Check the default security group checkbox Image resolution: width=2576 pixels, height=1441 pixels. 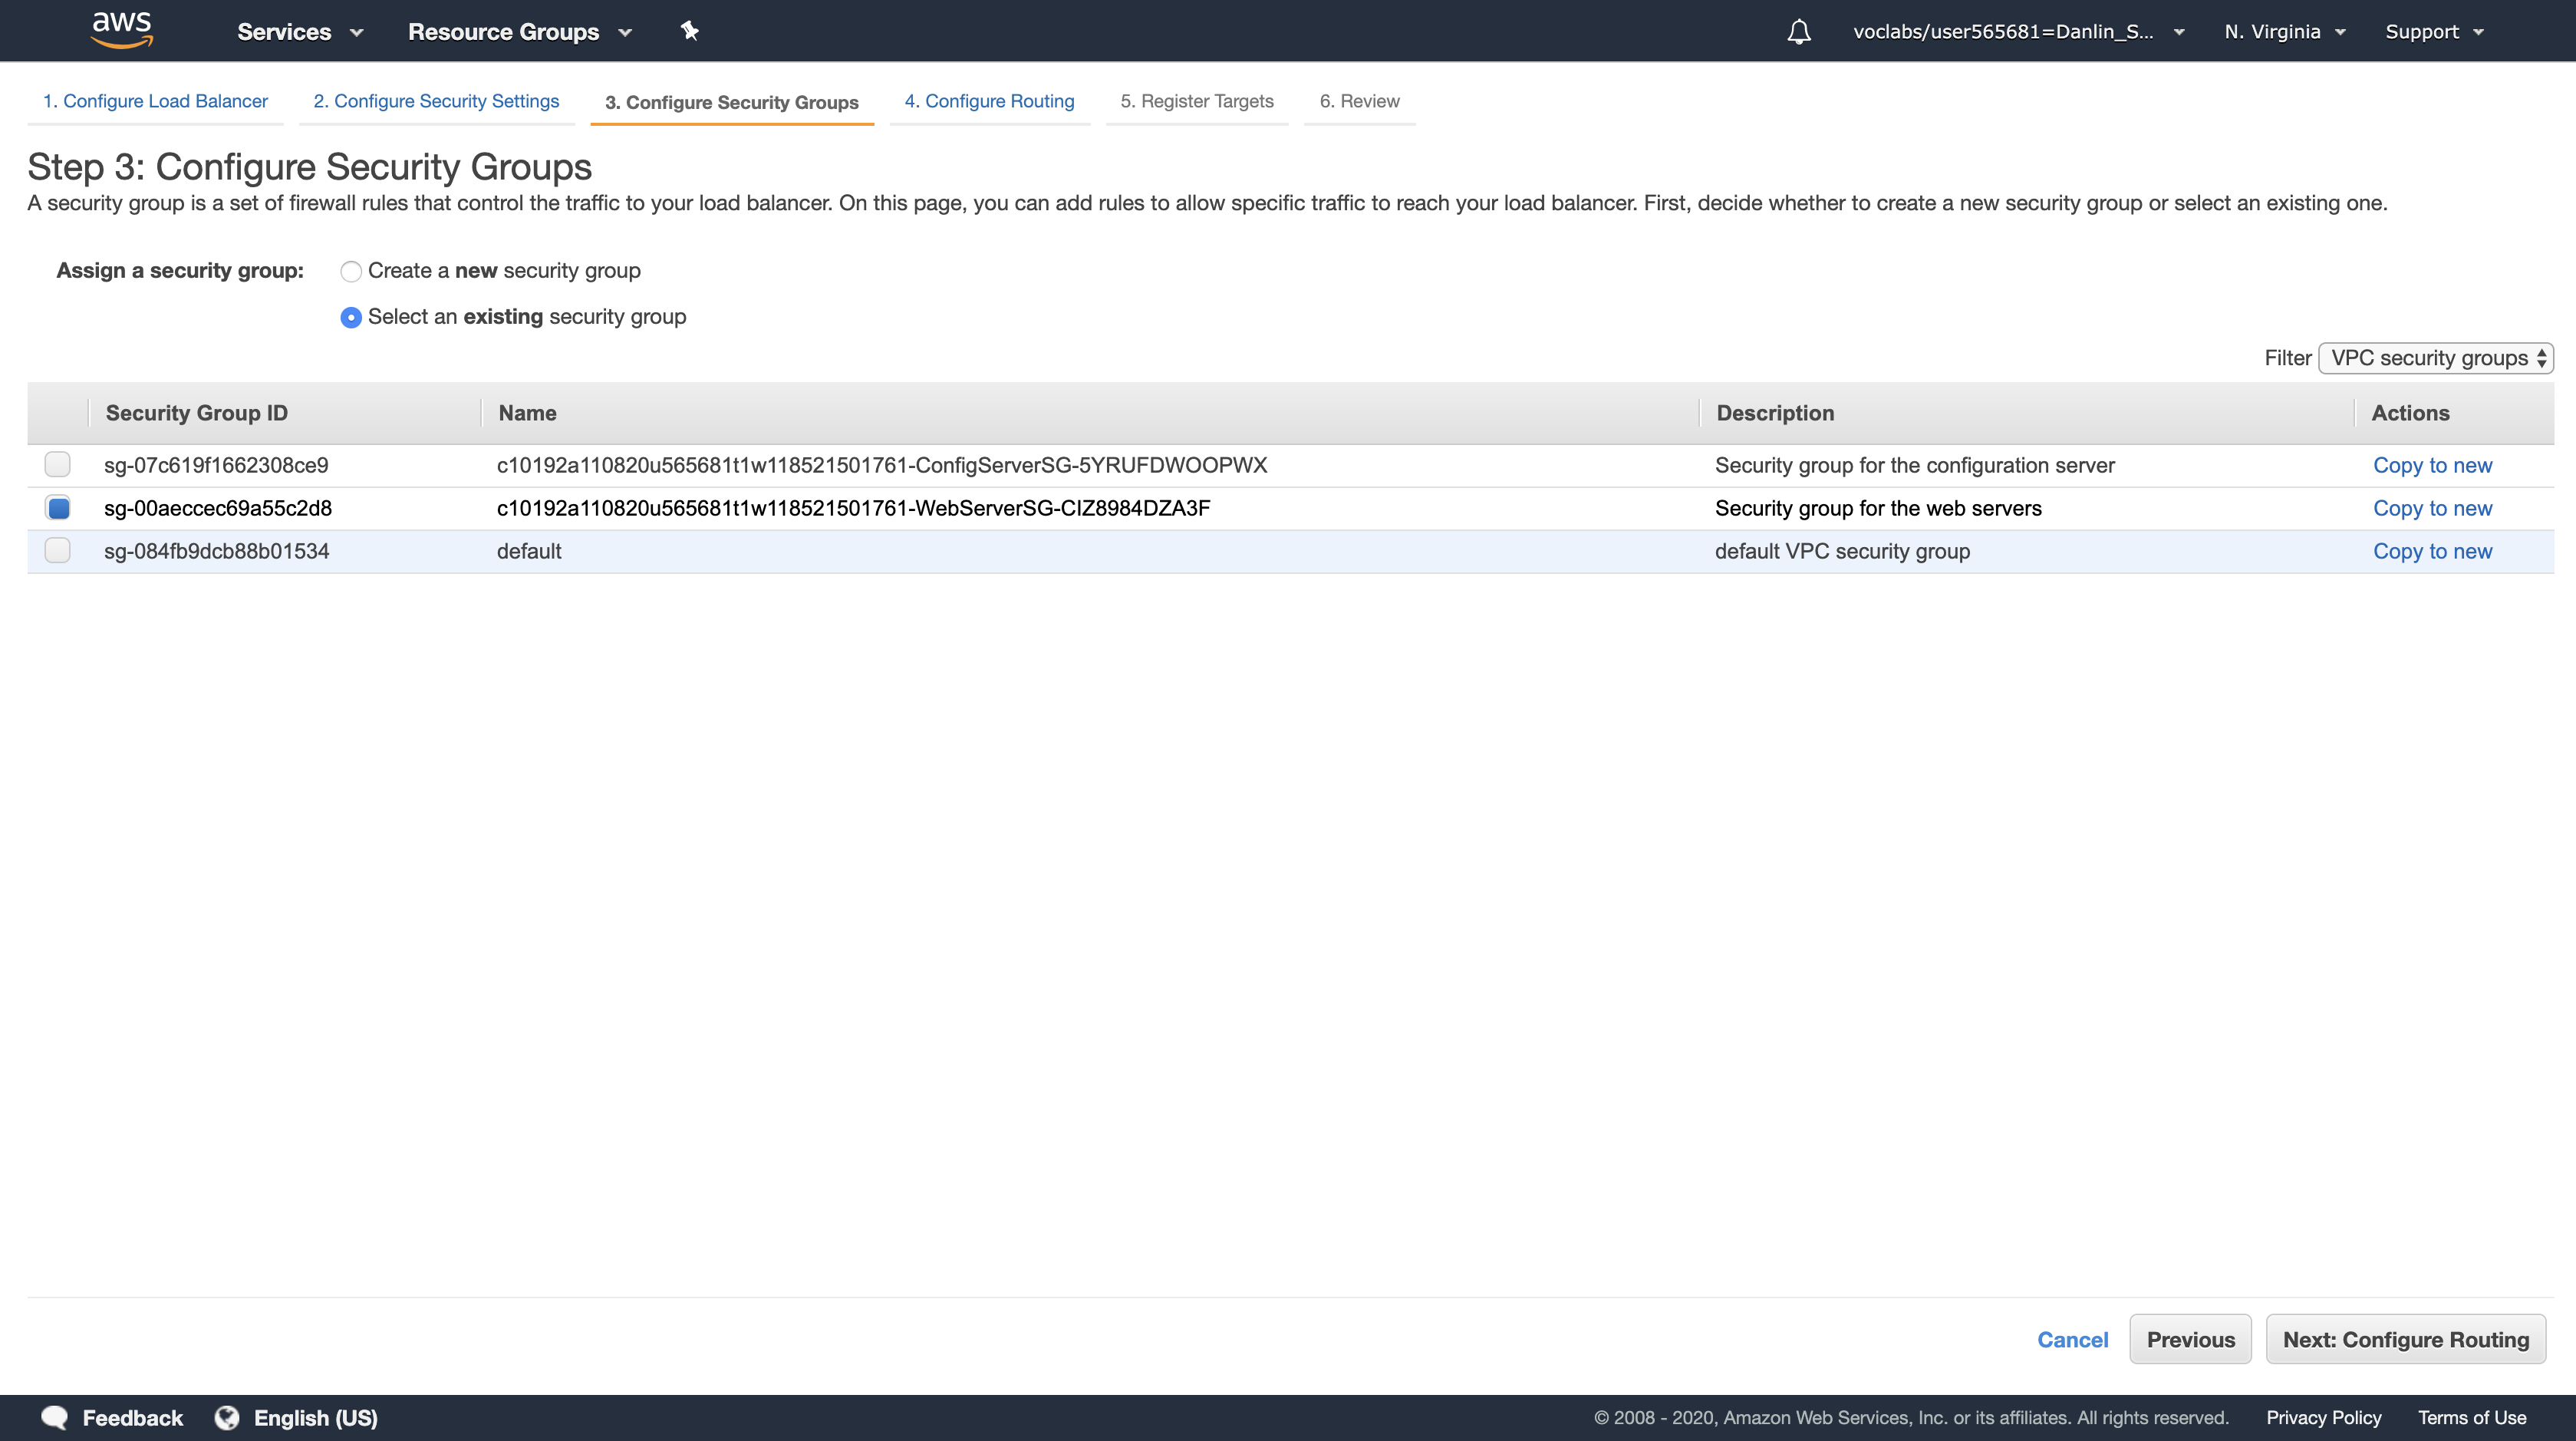(x=58, y=551)
